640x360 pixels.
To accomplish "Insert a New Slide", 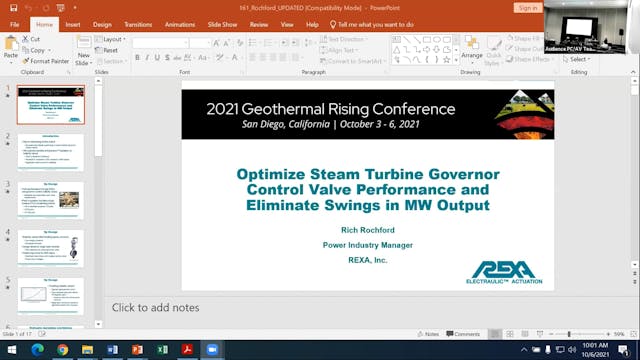I will click(x=84, y=51).
